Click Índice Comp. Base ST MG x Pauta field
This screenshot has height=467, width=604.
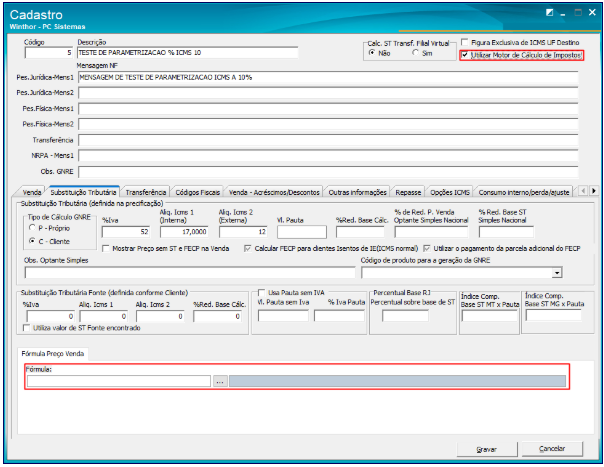click(554, 315)
